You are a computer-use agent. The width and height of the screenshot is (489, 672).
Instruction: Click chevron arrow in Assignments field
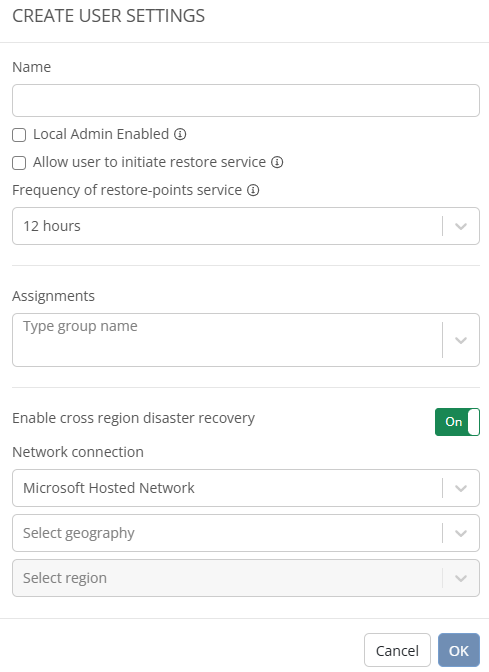coord(461,340)
